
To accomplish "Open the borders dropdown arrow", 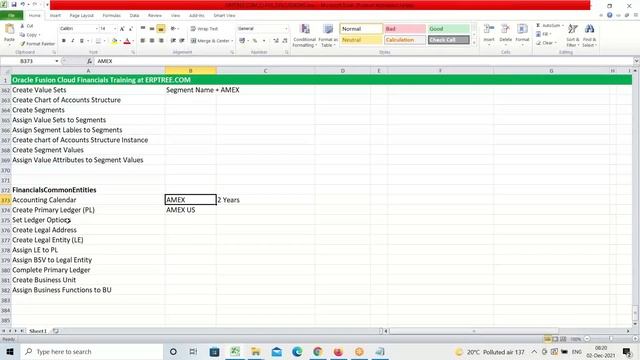I will pyautogui.click(x=104, y=41).
